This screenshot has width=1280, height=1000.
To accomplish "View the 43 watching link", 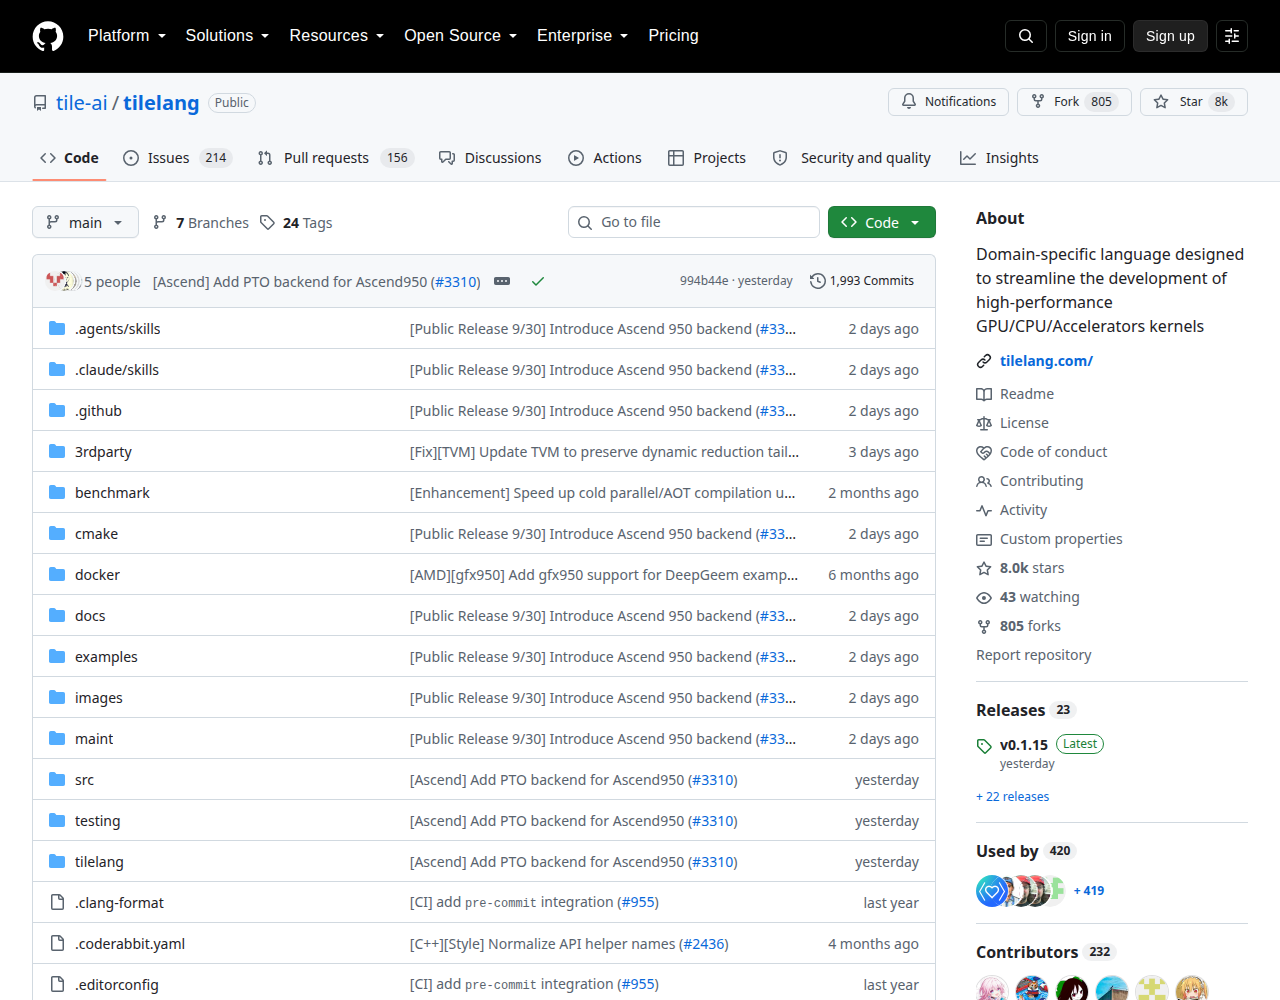I will 1028,597.
